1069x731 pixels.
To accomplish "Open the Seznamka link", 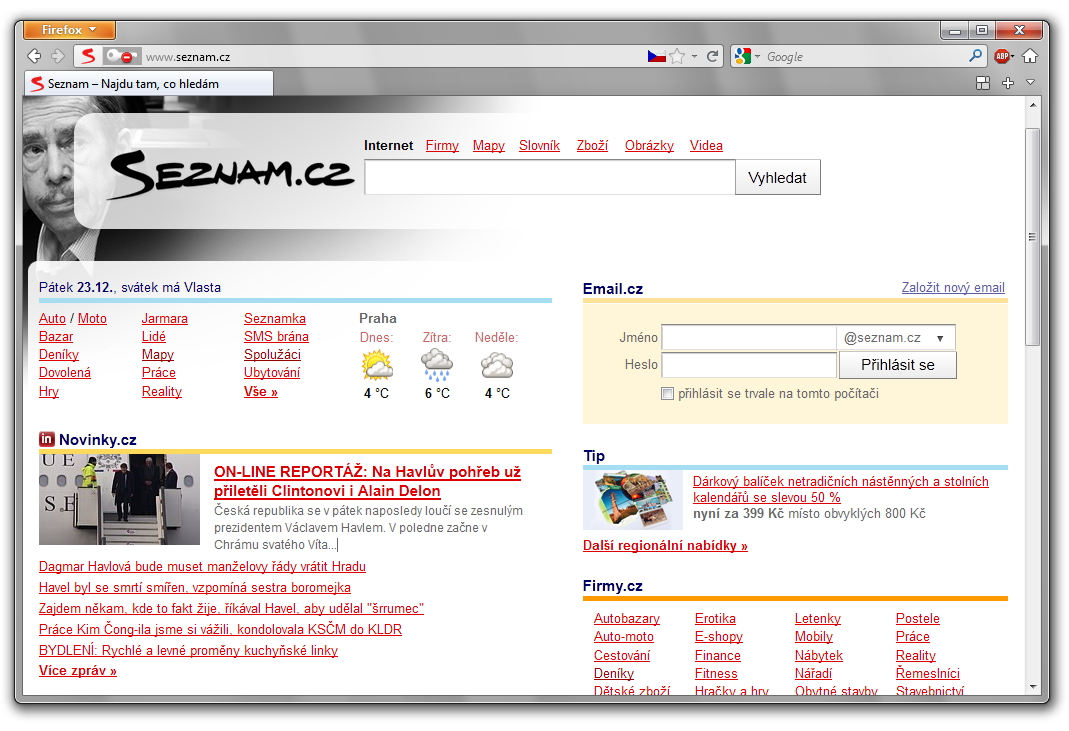I will (x=275, y=318).
